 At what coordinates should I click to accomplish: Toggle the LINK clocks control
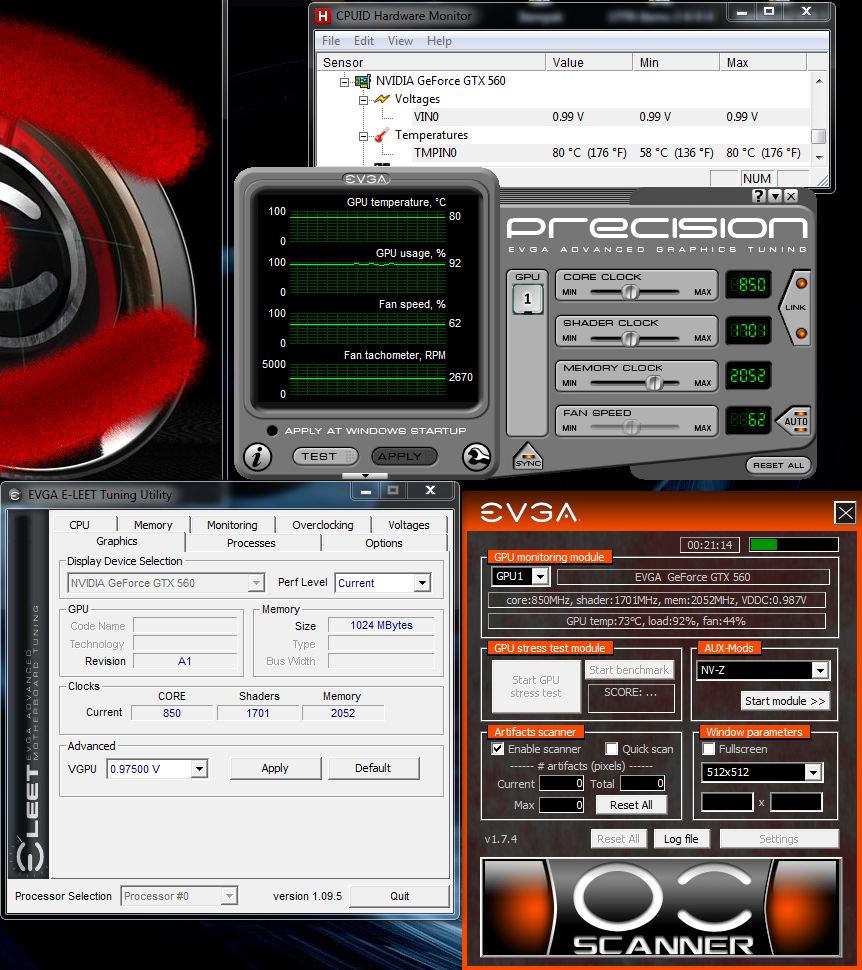pos(796,307)
